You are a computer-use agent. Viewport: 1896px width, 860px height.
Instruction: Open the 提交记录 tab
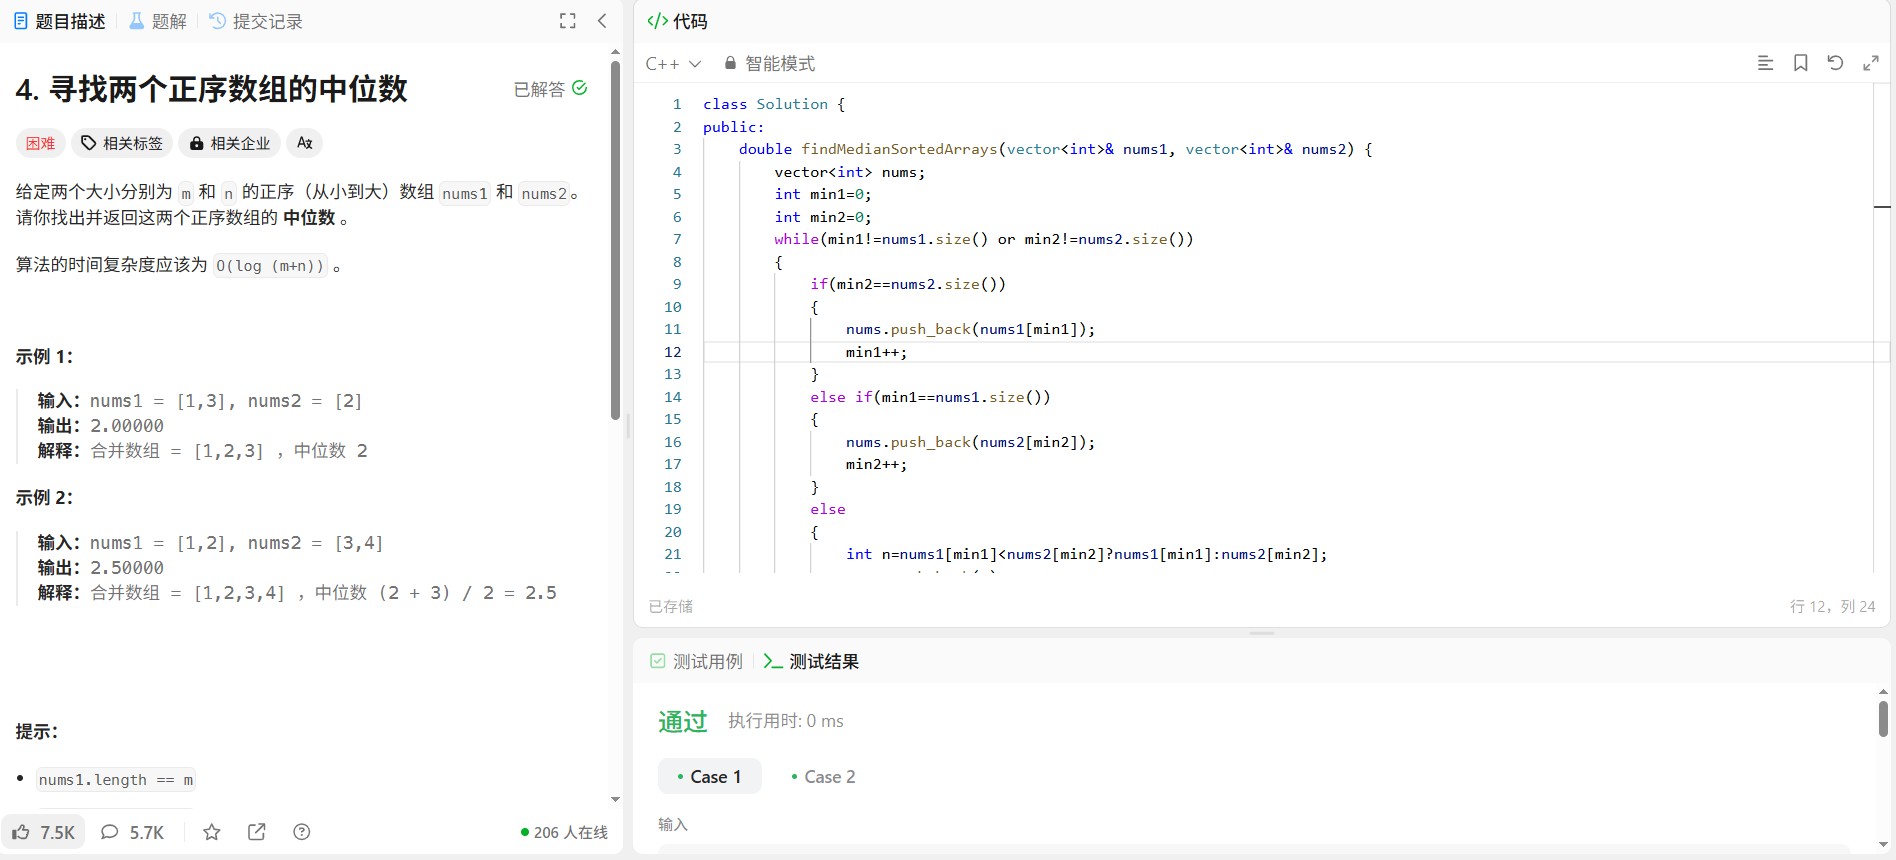[x=256, y=21]
